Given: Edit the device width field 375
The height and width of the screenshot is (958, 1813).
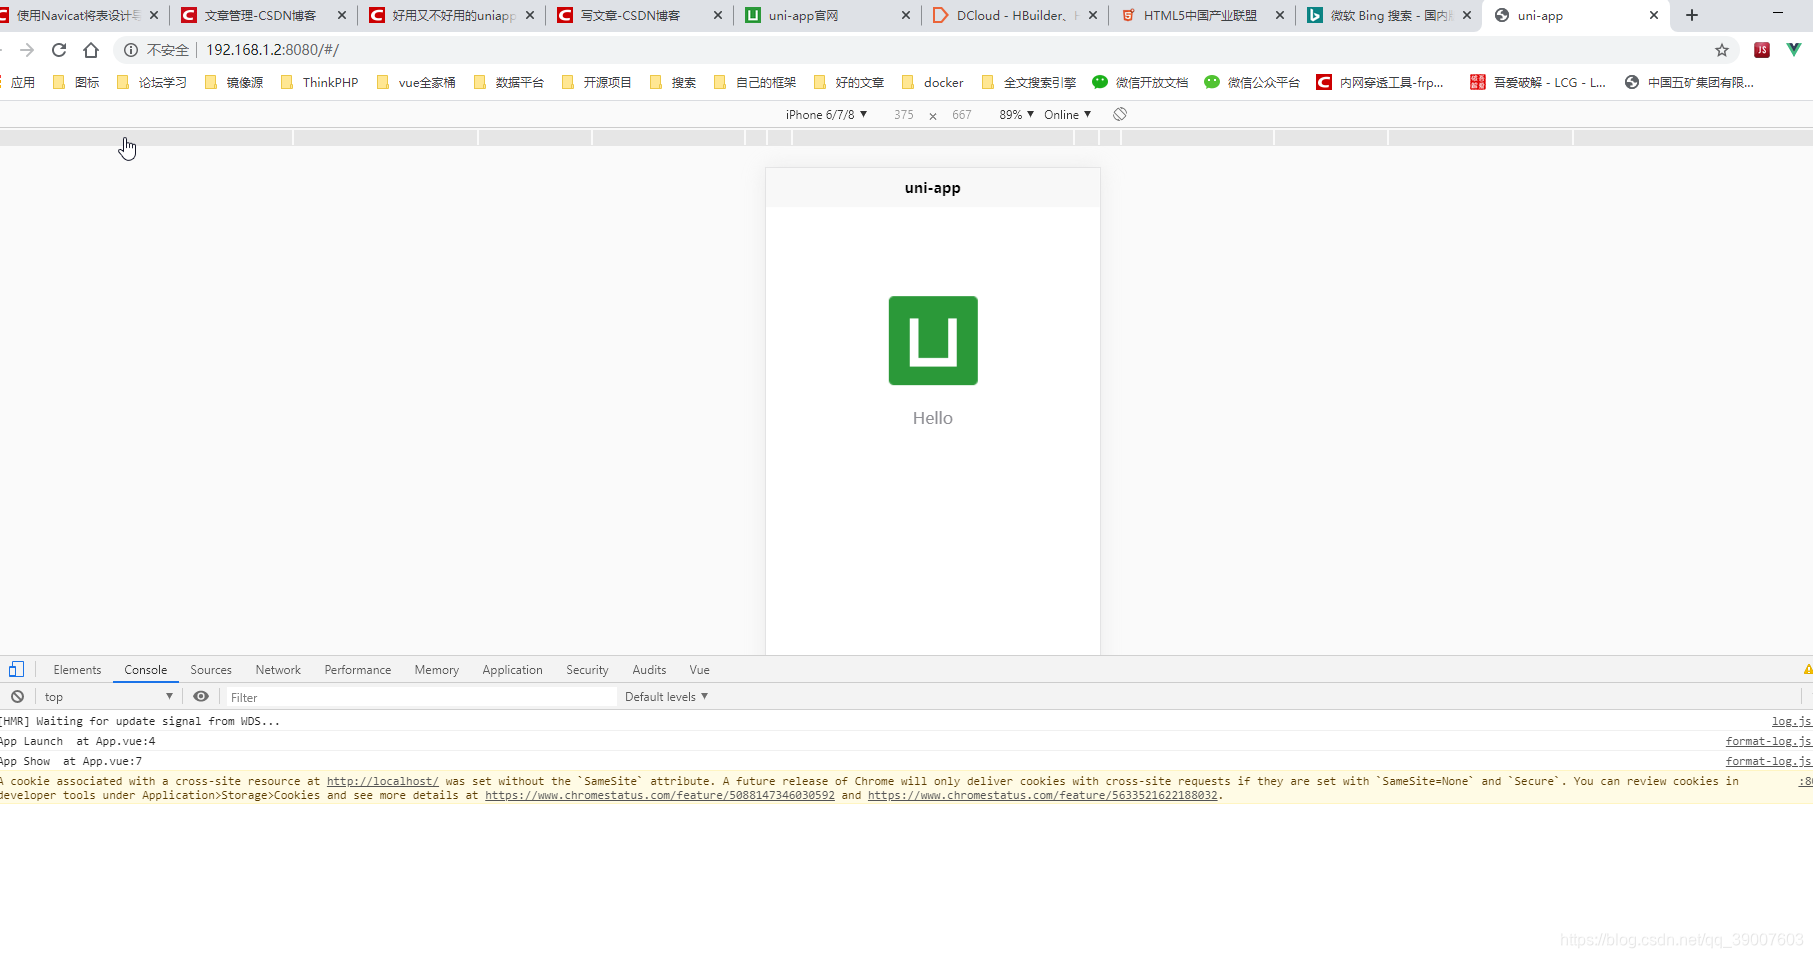Looking at the screenshot, I should (x=904, y=114).
